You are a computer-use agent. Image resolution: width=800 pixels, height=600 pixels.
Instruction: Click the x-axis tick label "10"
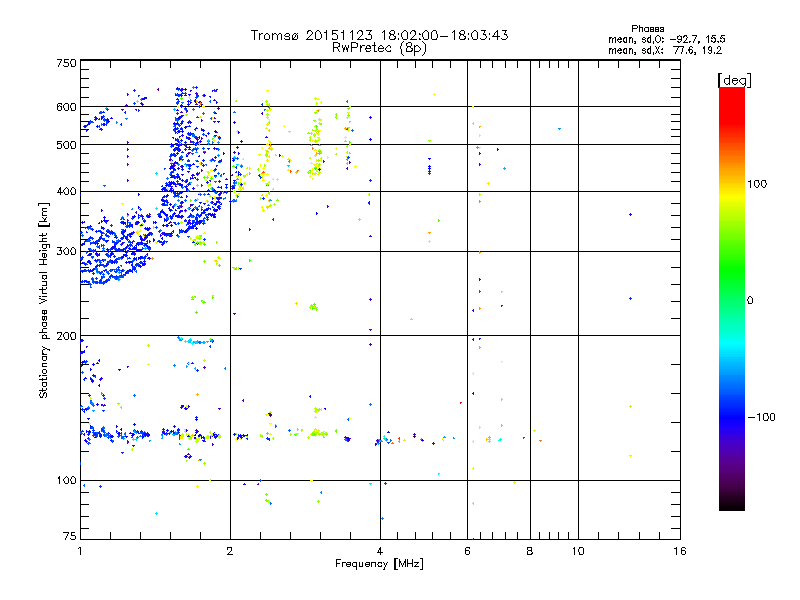pos(578,551)
